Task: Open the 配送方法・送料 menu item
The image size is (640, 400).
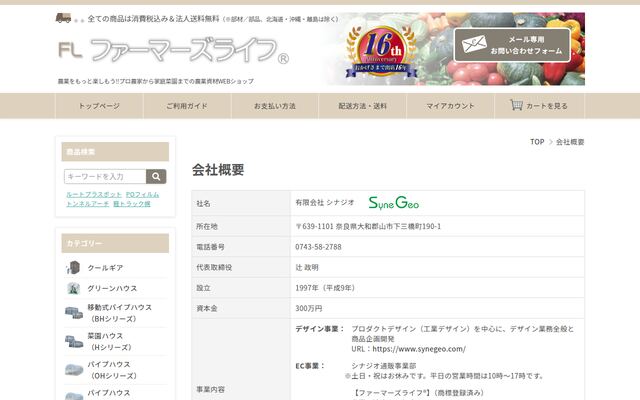Action: click(x=362, y=106)
